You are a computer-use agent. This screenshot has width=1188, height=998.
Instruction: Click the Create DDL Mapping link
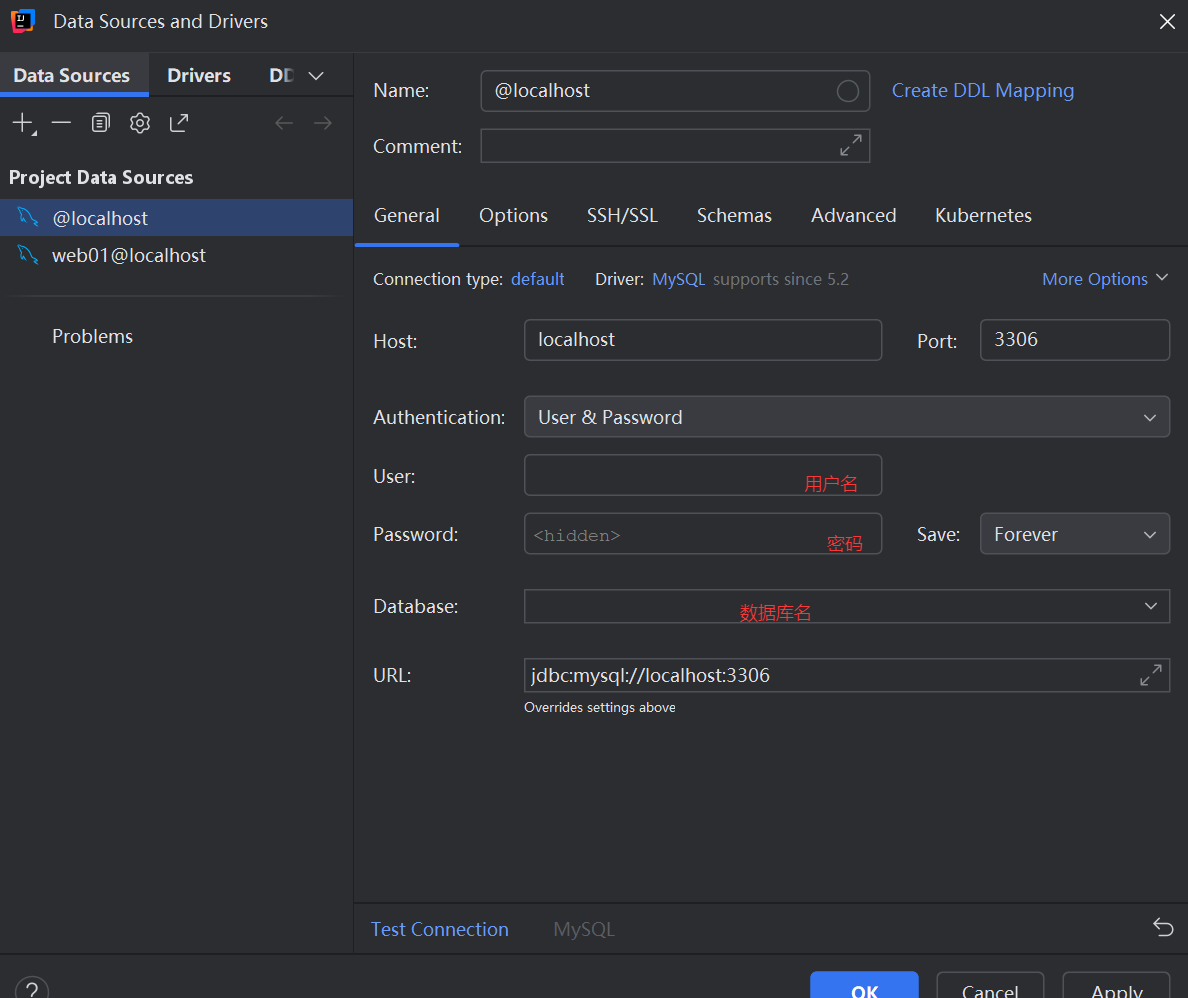(x=983, y=91)
